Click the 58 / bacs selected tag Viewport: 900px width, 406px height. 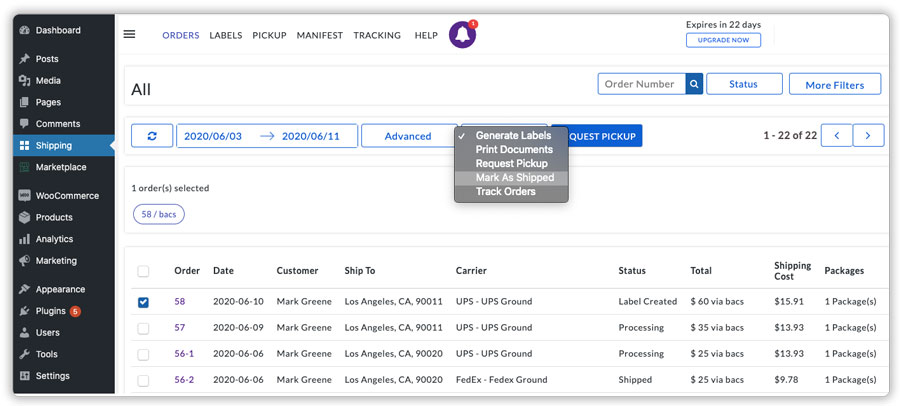[159, 214]
